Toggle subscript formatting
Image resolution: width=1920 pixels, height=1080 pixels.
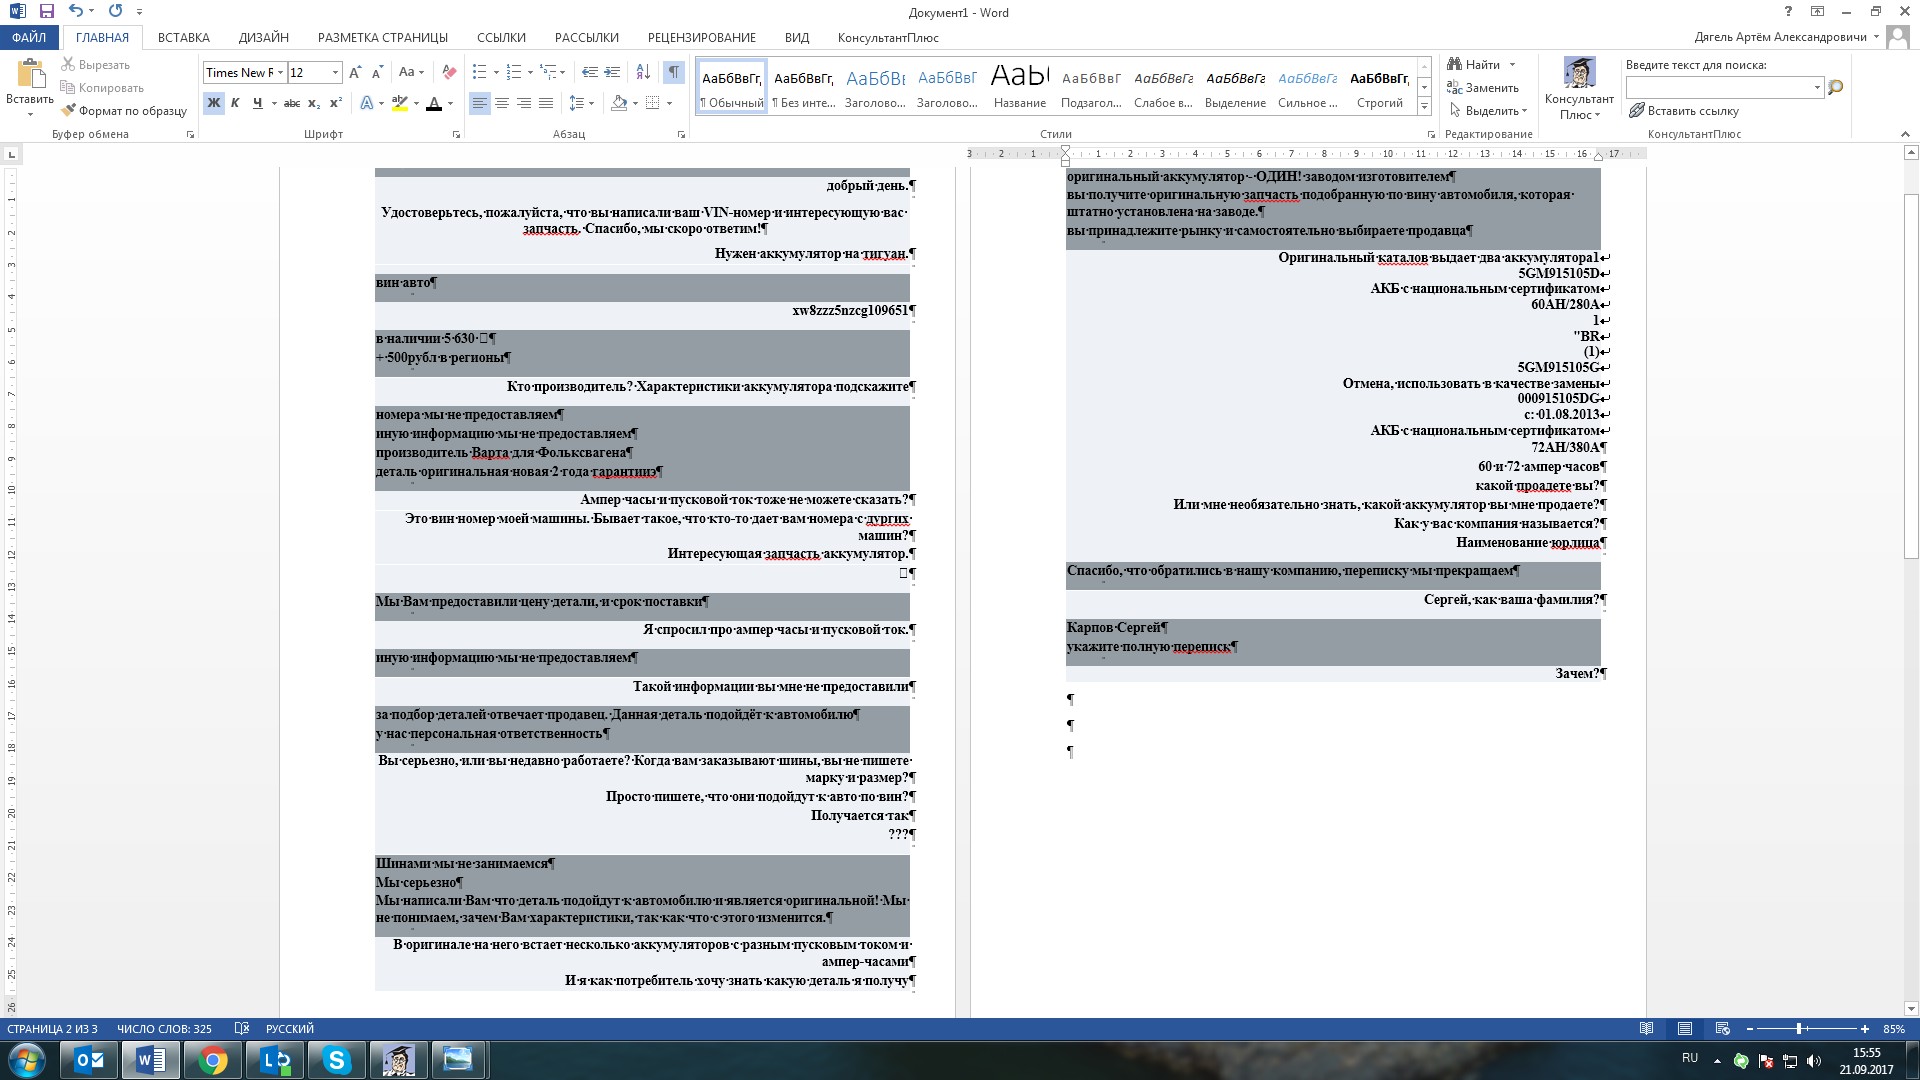(x=314, y=103)
